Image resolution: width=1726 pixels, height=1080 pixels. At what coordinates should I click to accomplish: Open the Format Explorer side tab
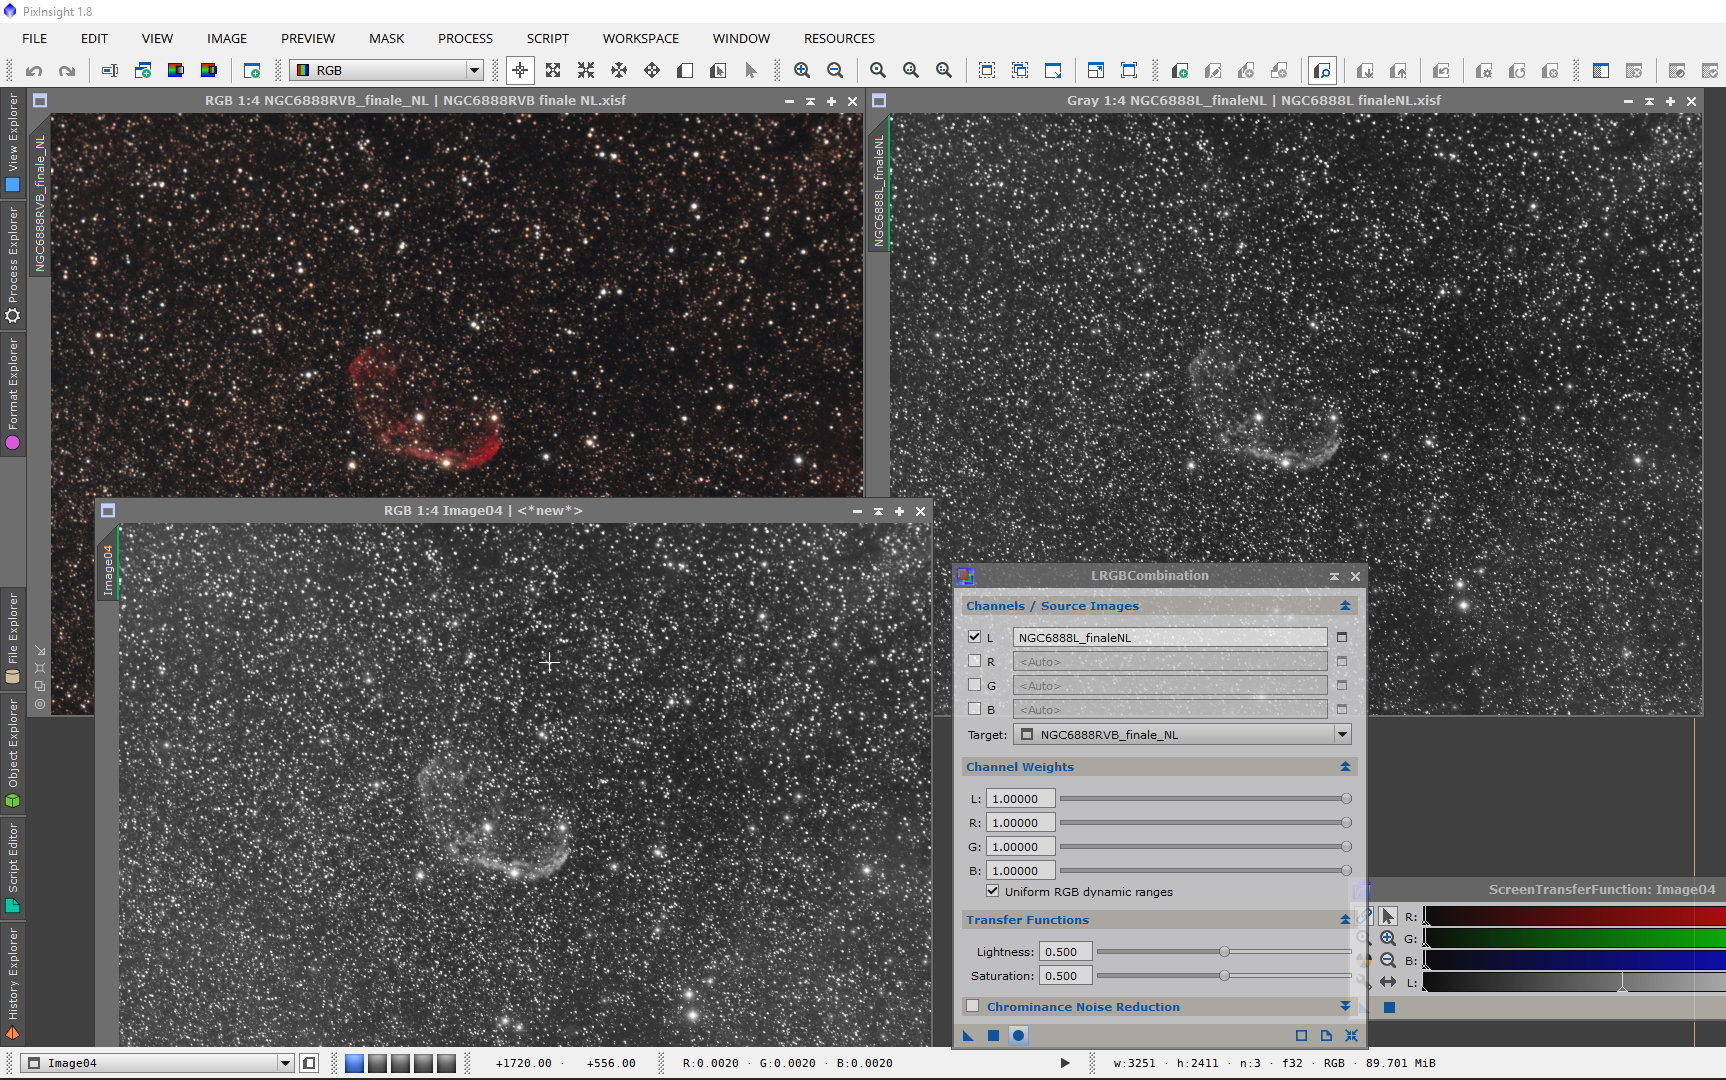point(12,394)
